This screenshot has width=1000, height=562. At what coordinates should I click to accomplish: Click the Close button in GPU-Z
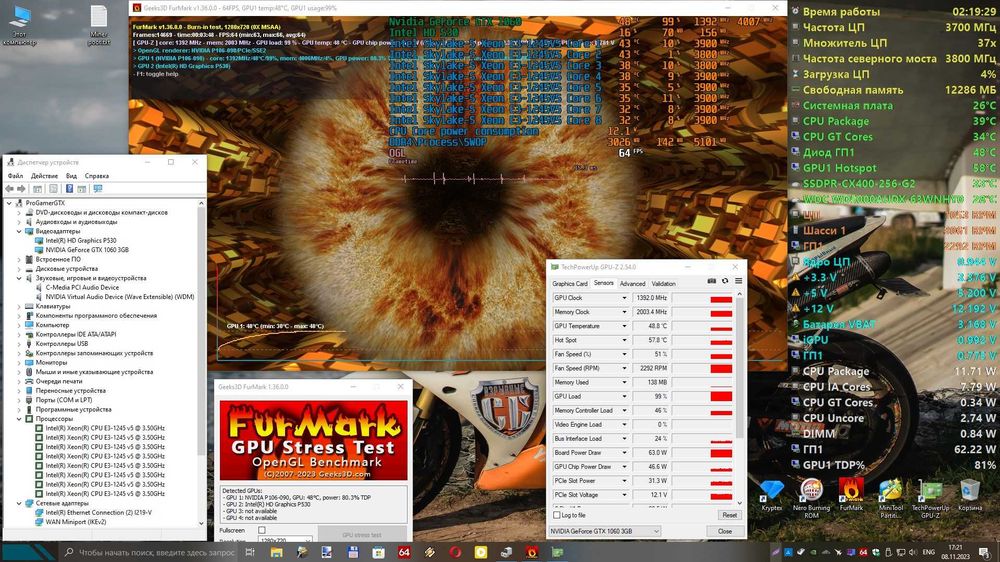[724, 531]
